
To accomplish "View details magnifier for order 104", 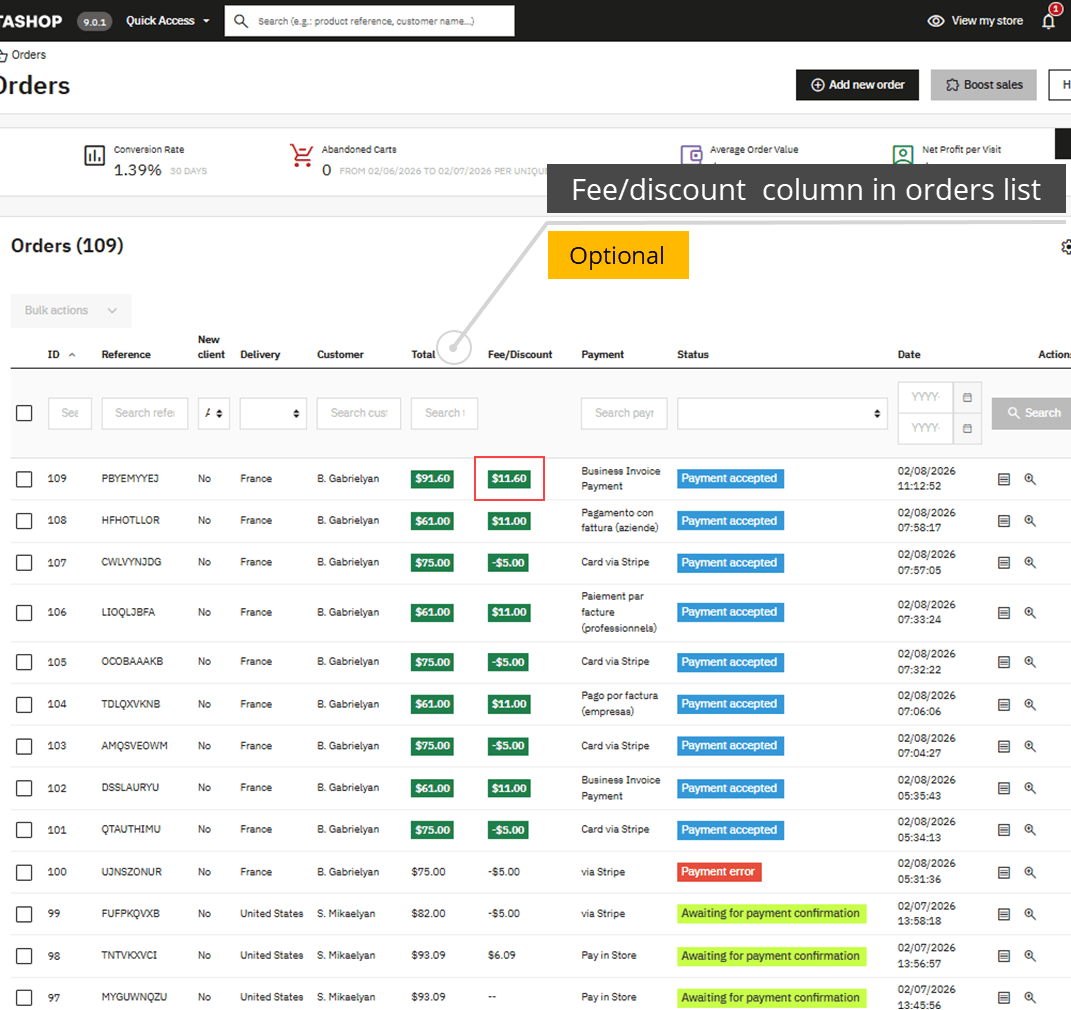I will pos(1029,705).
